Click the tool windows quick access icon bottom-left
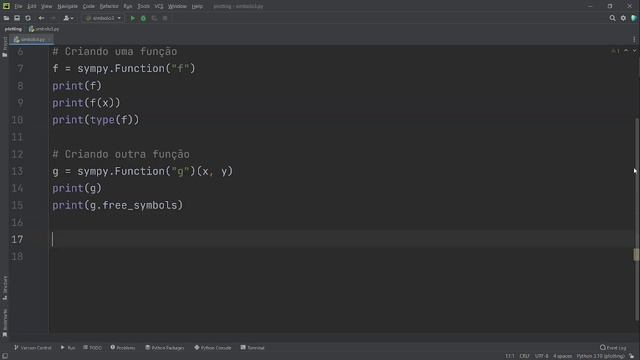This screenshot has width=640, height=360. pos(5,356)
